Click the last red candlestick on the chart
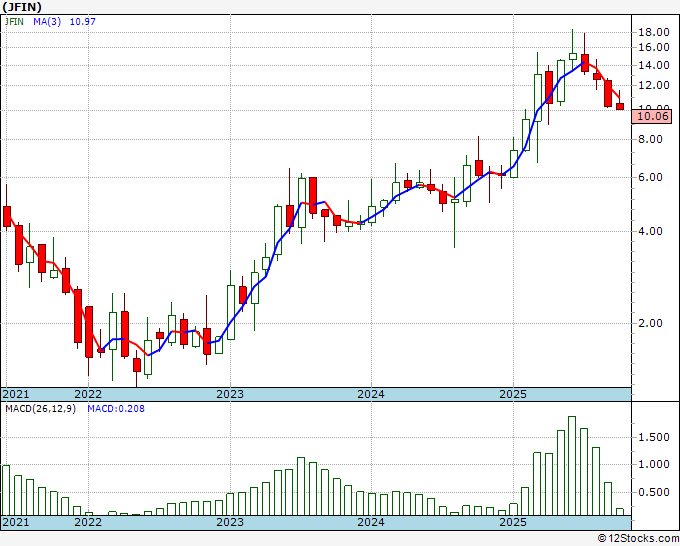The height and width of the screenshot is (546, 680). point(620,107)
